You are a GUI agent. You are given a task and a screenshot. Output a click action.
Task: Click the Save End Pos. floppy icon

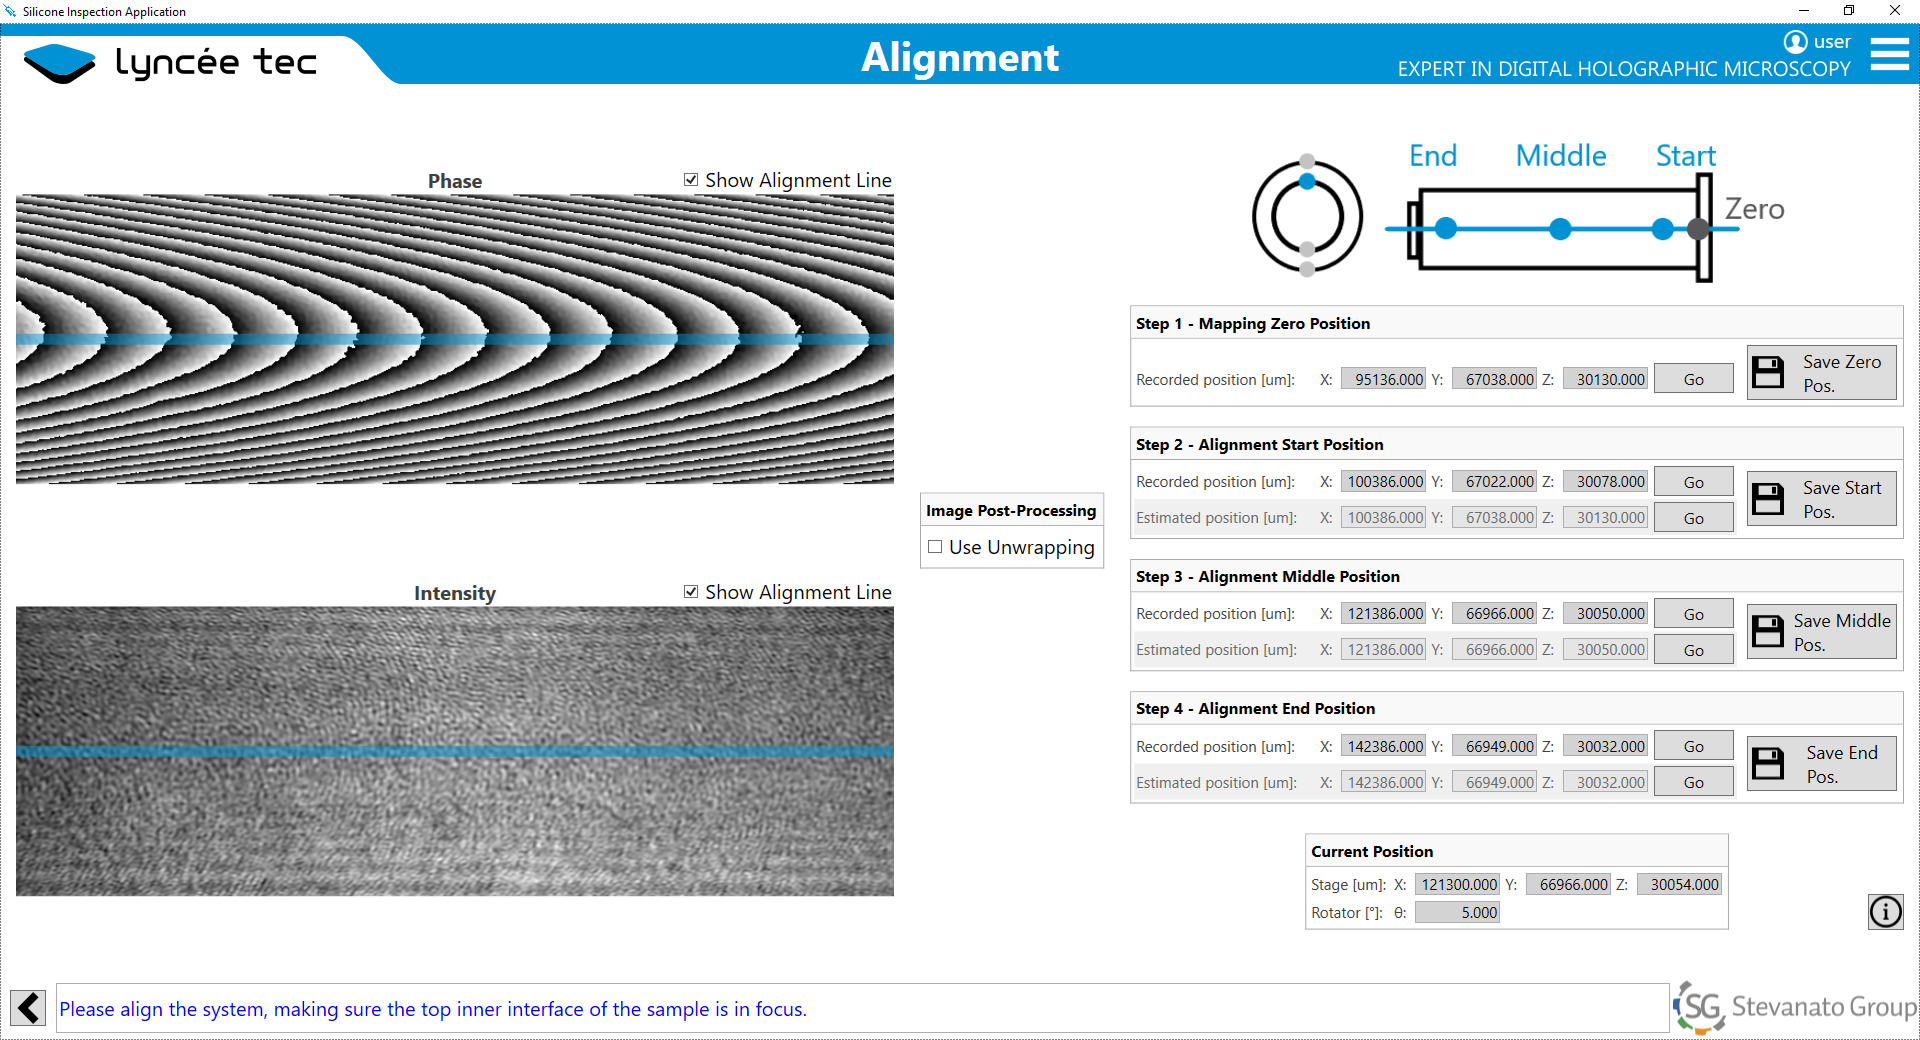point(1768,764)
